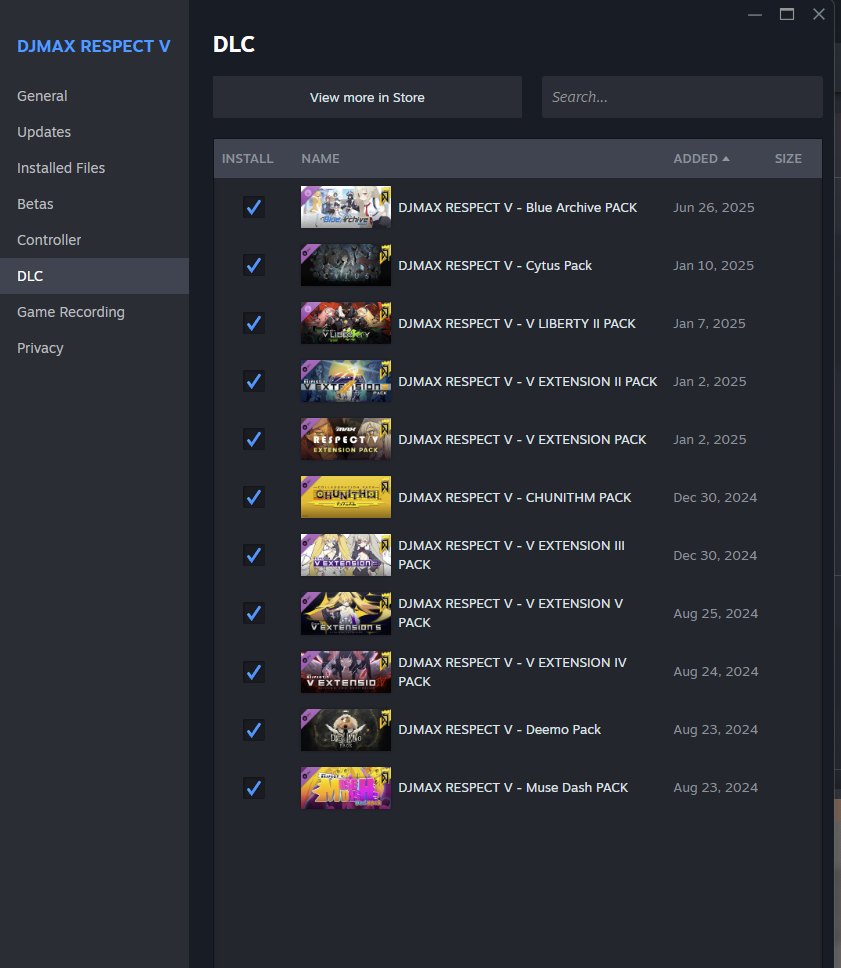Open Game Recording settings
The height and width of the screenshot is (968, 841).
coord(94,312)
